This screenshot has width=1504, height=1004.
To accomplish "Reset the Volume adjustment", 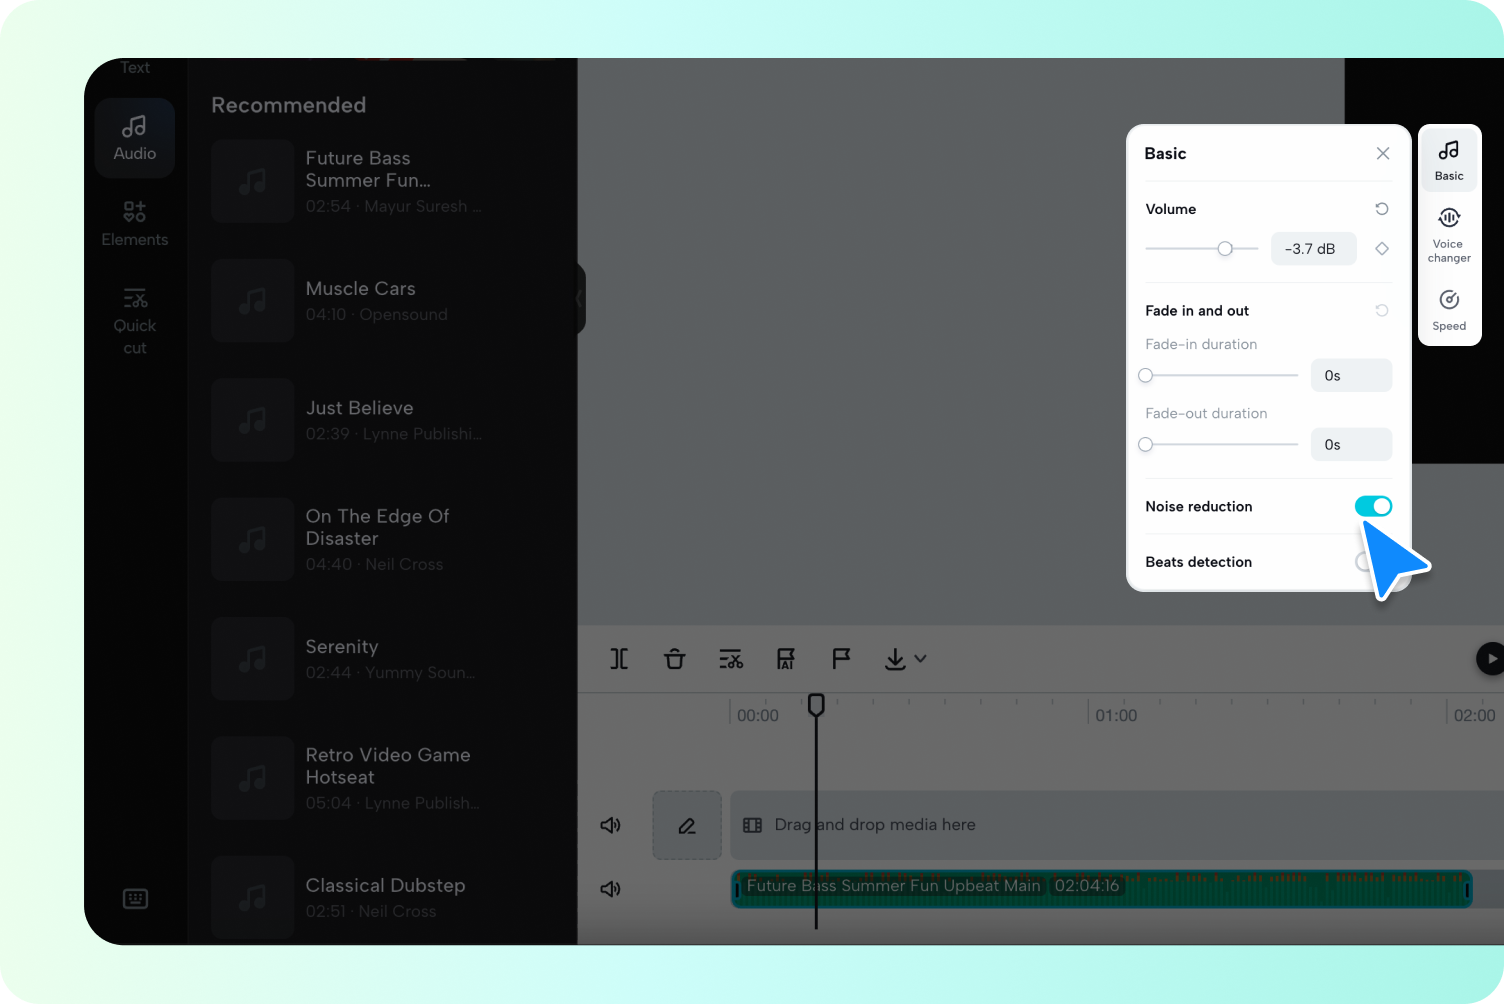I will 1382,208.
